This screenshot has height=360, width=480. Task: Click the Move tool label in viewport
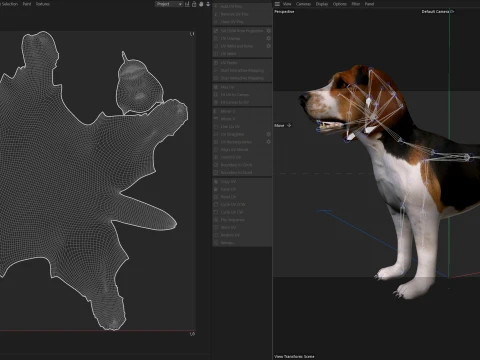[x=279, y=126]
